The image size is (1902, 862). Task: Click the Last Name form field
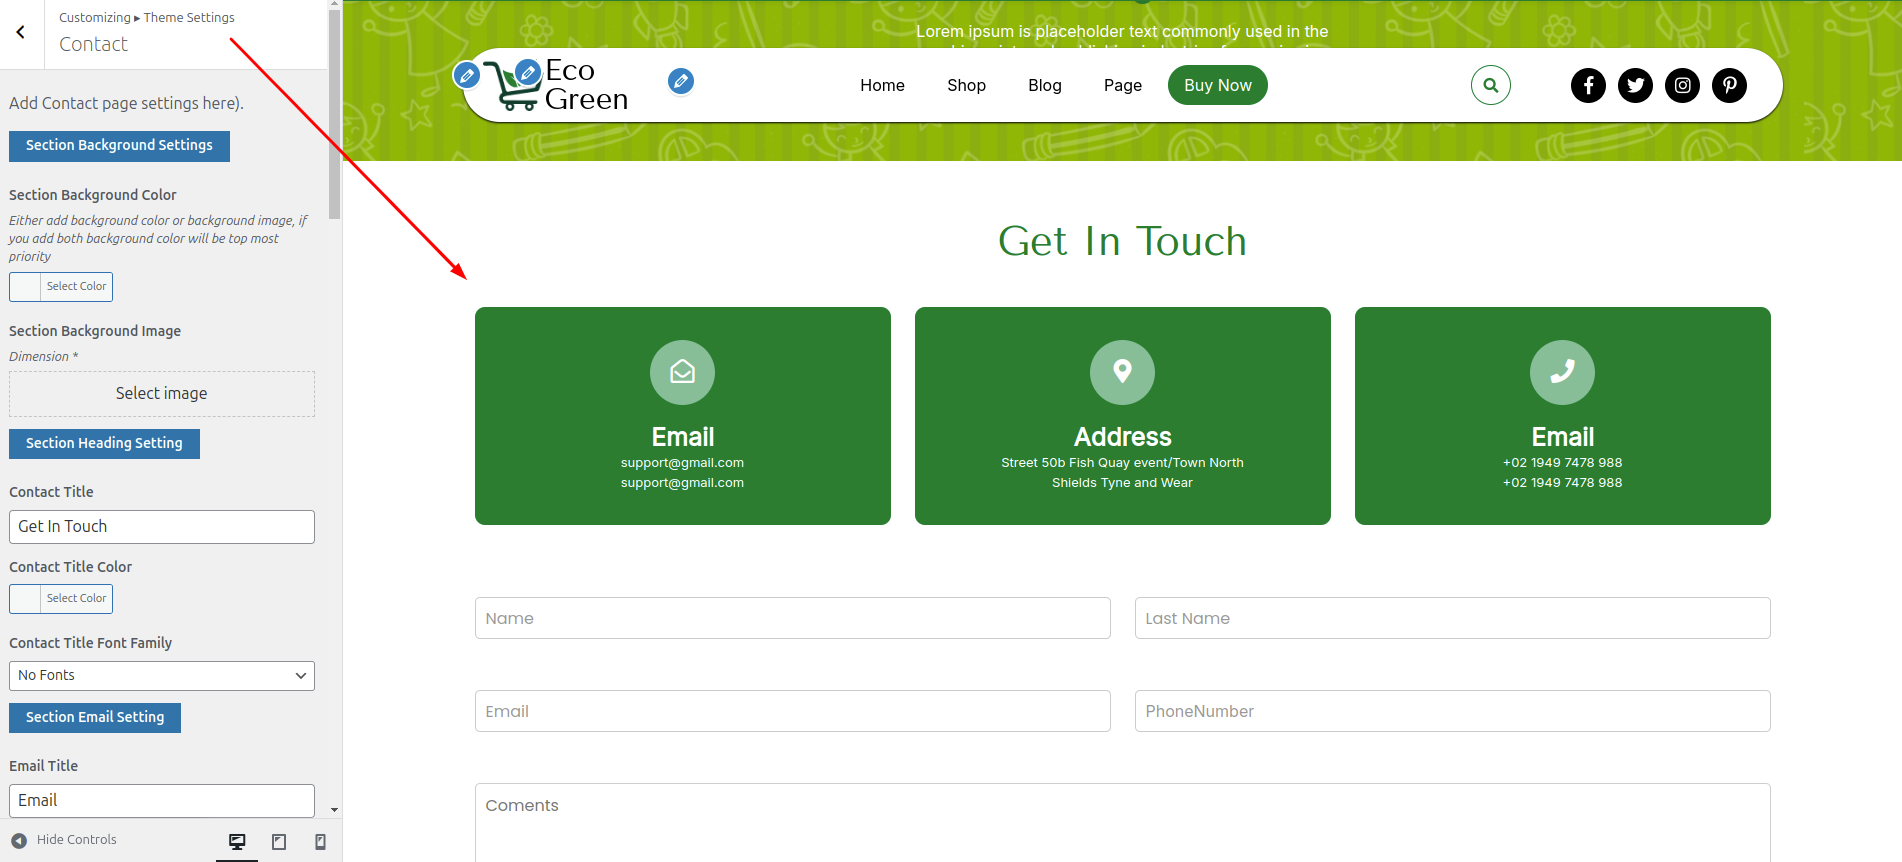click(1452, 618)
